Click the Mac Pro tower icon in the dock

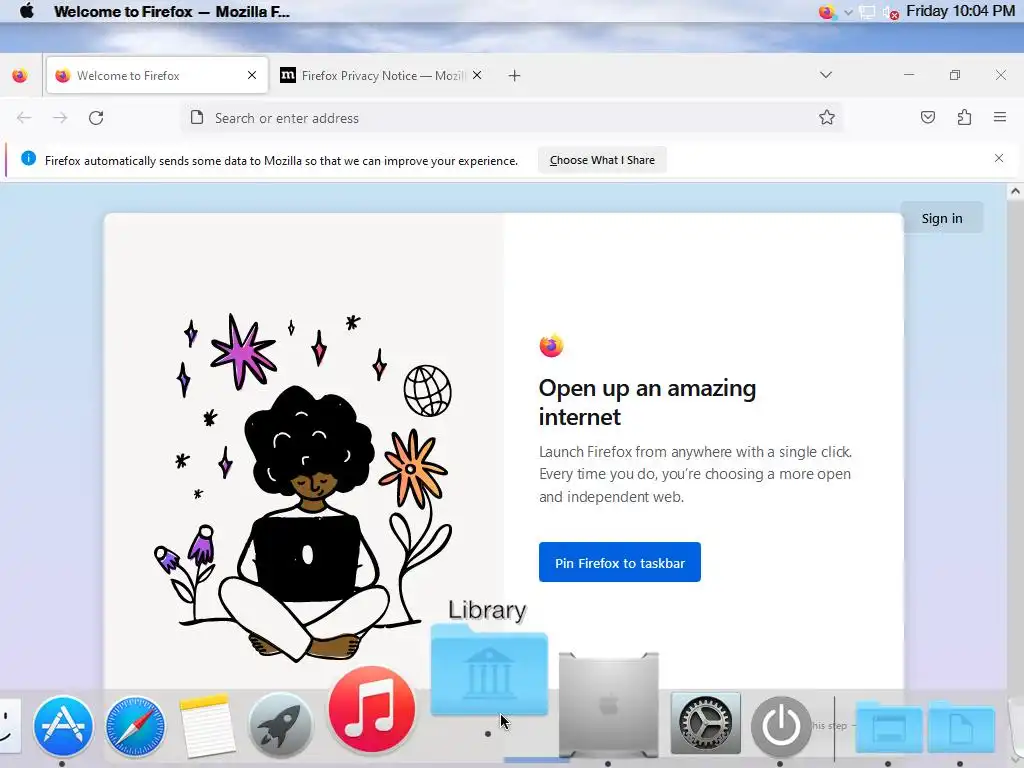(x=609, y=705)
